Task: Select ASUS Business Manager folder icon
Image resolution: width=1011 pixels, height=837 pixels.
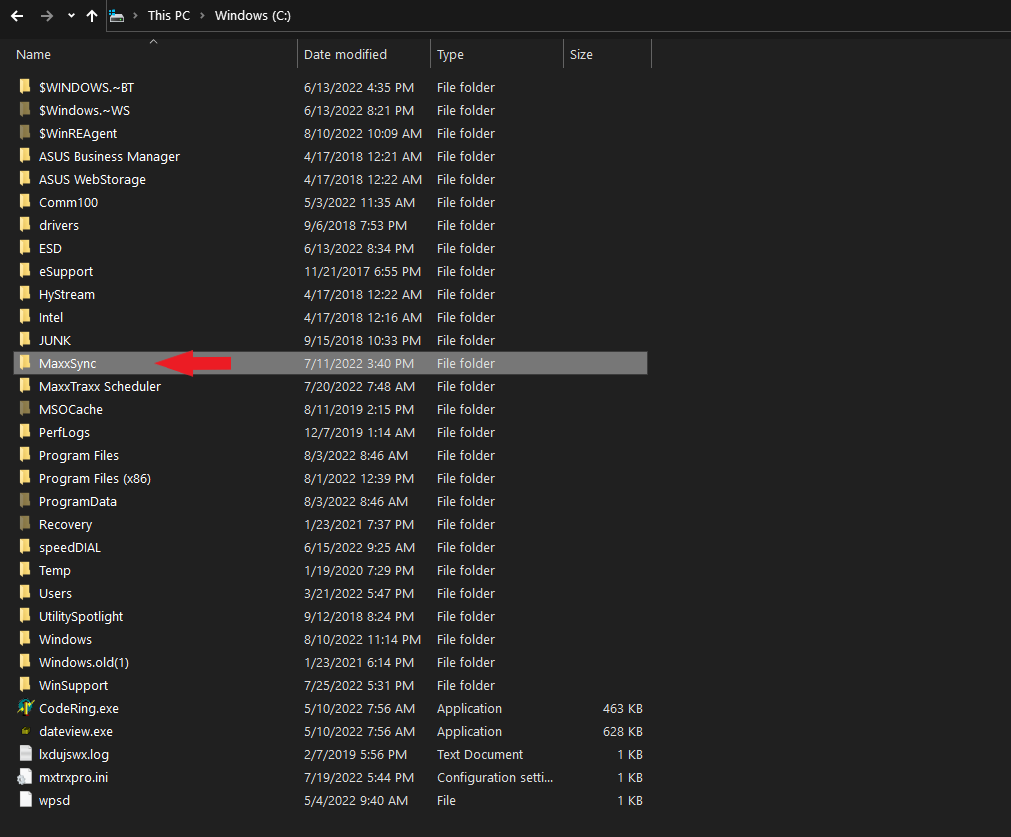Action: pos(25,155)
